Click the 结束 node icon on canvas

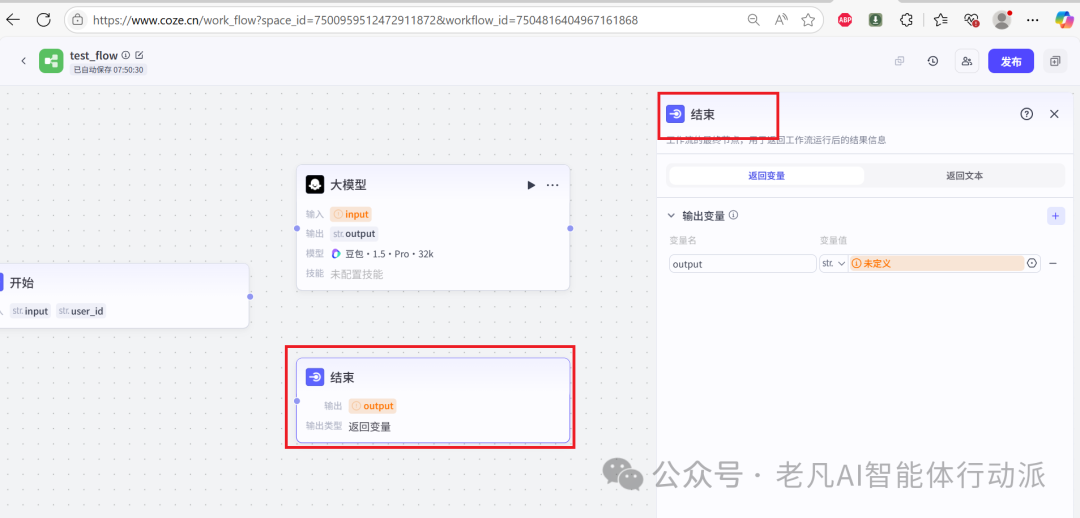pyautogui.click(x=315, y=377)
